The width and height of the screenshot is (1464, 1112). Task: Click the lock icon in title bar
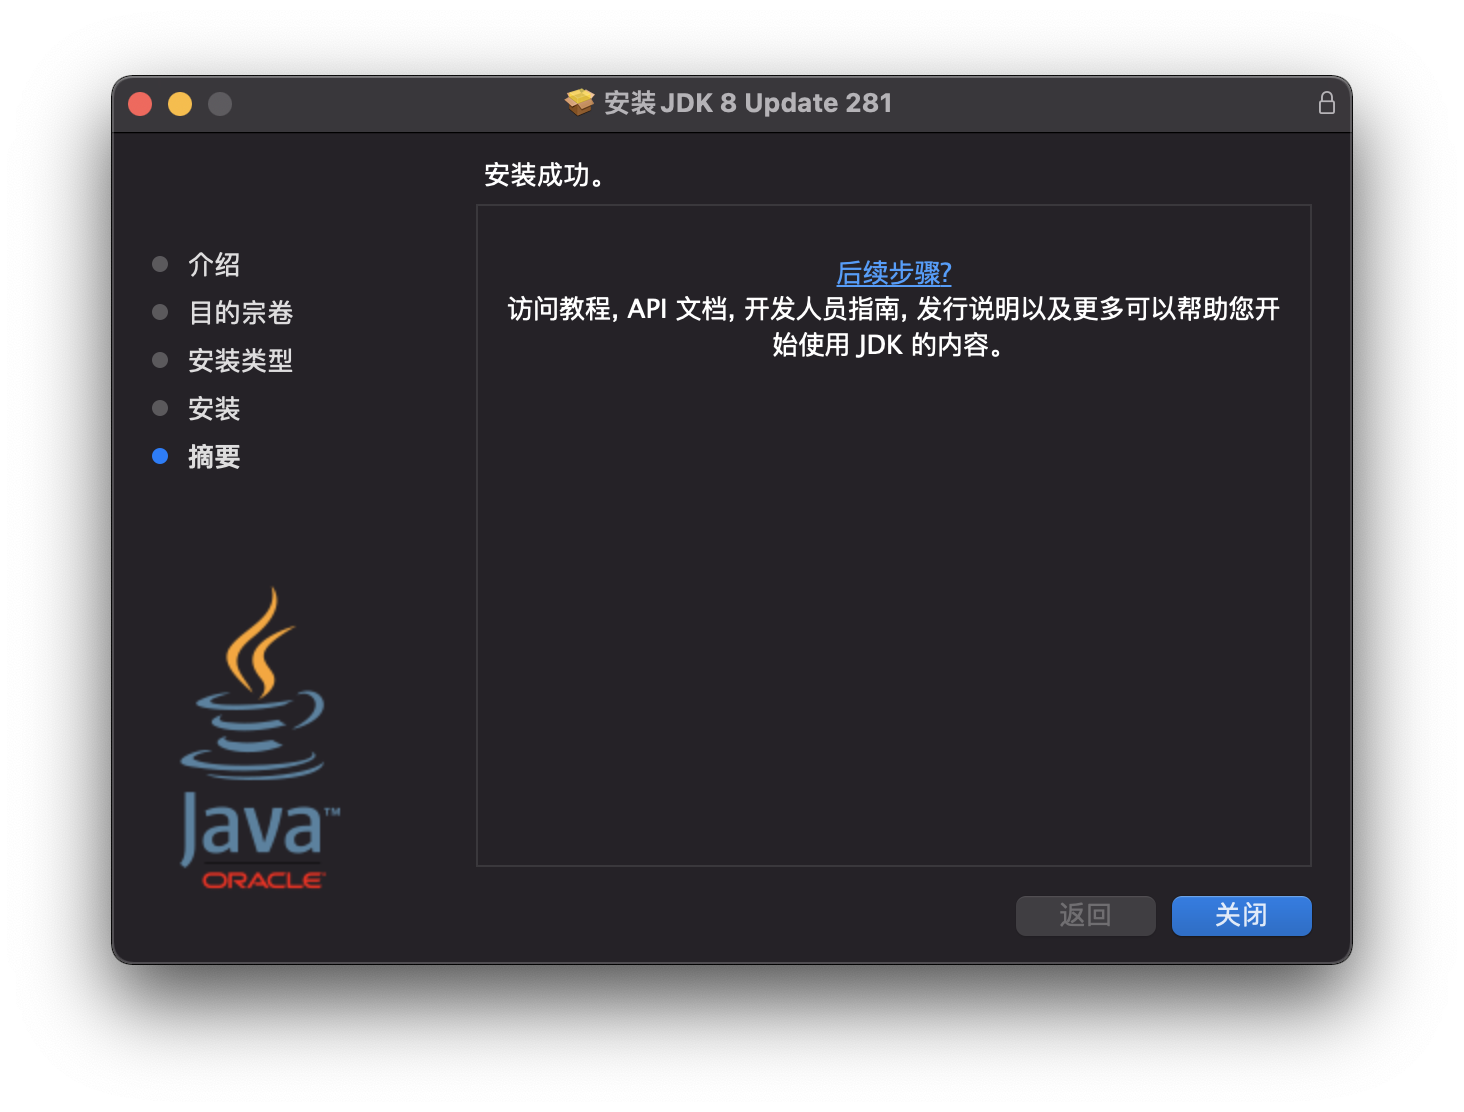pyautogui.click(x=1326, y=103)
